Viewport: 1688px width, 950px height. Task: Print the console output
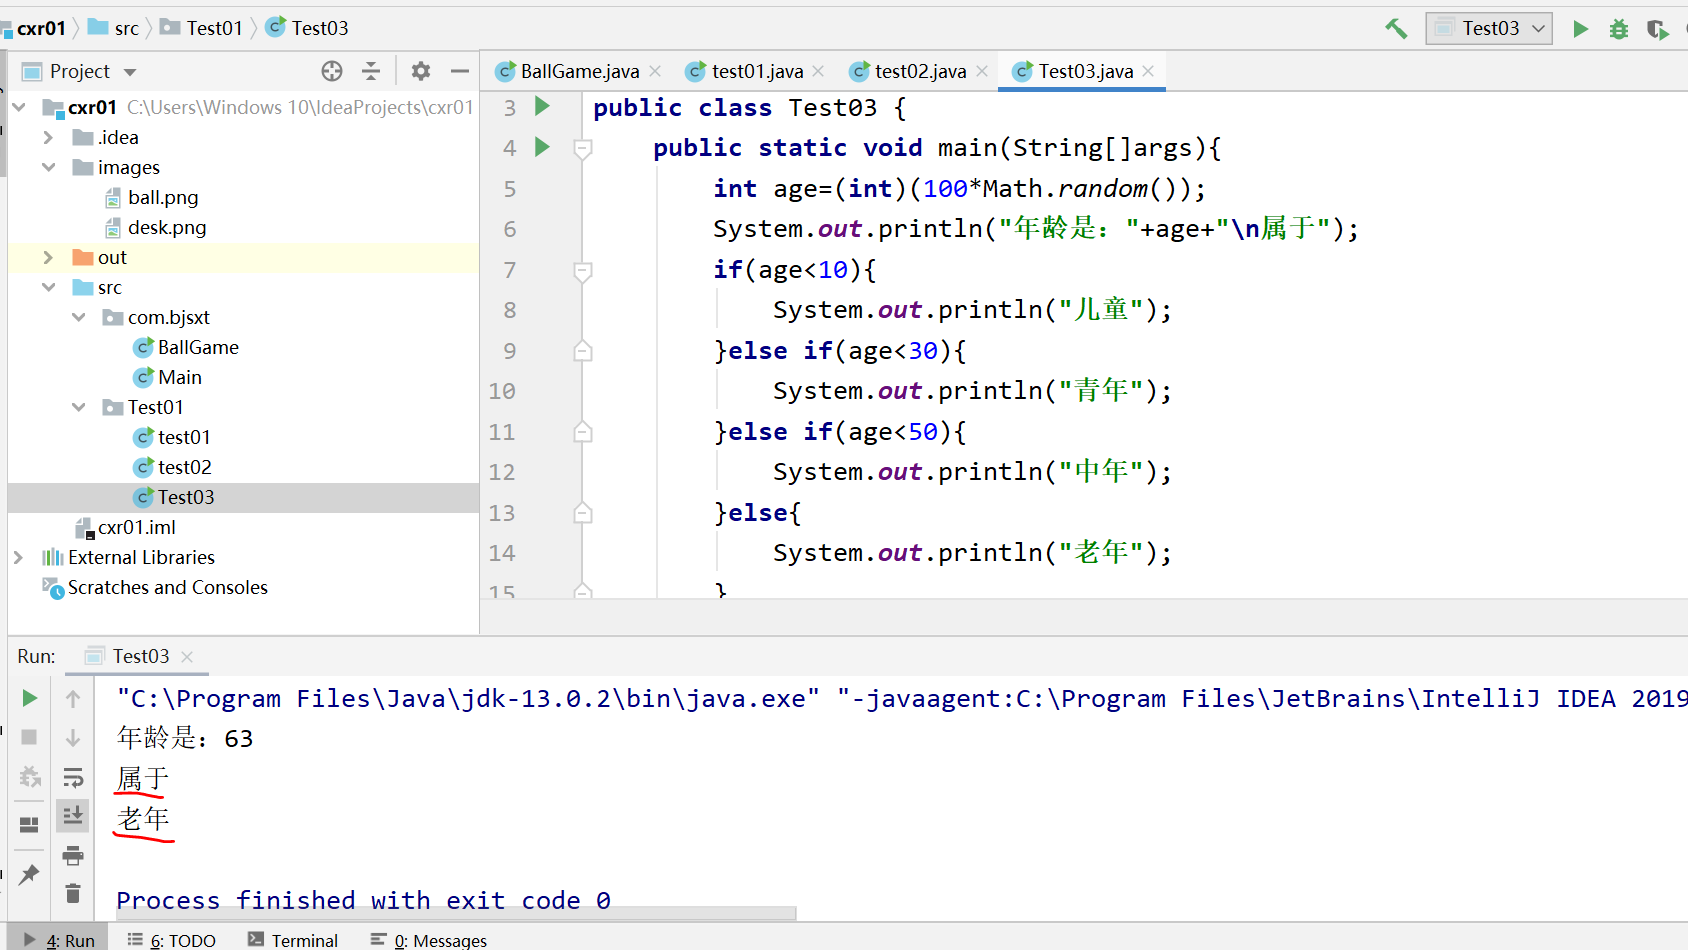pos(73,855)
